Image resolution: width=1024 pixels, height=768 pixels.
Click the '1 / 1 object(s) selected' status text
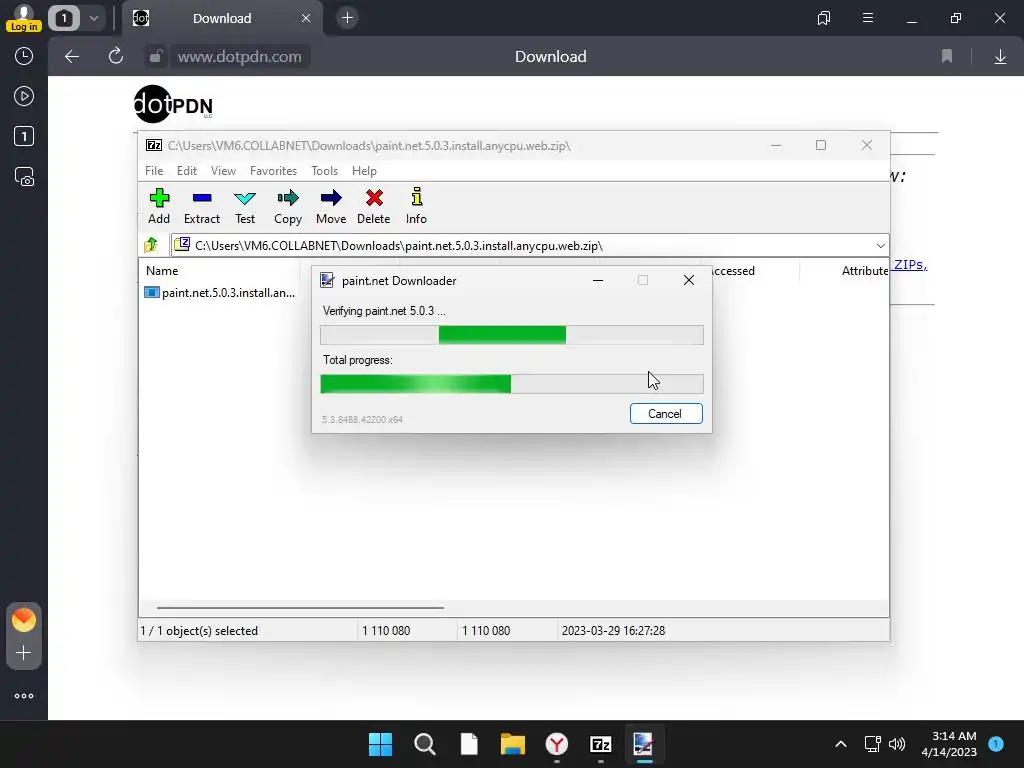(199, 631)
